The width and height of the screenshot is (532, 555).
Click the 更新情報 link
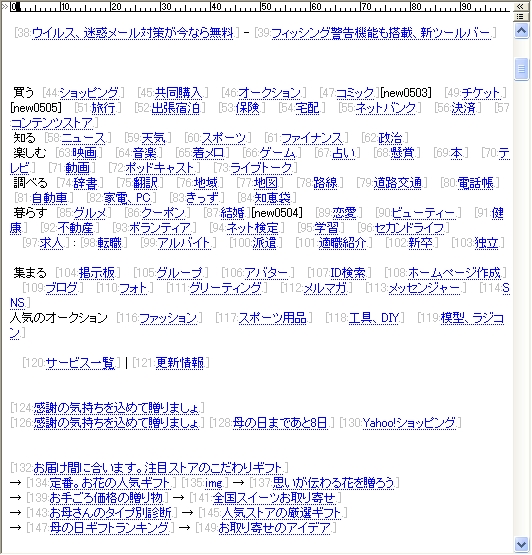point(180,363)
